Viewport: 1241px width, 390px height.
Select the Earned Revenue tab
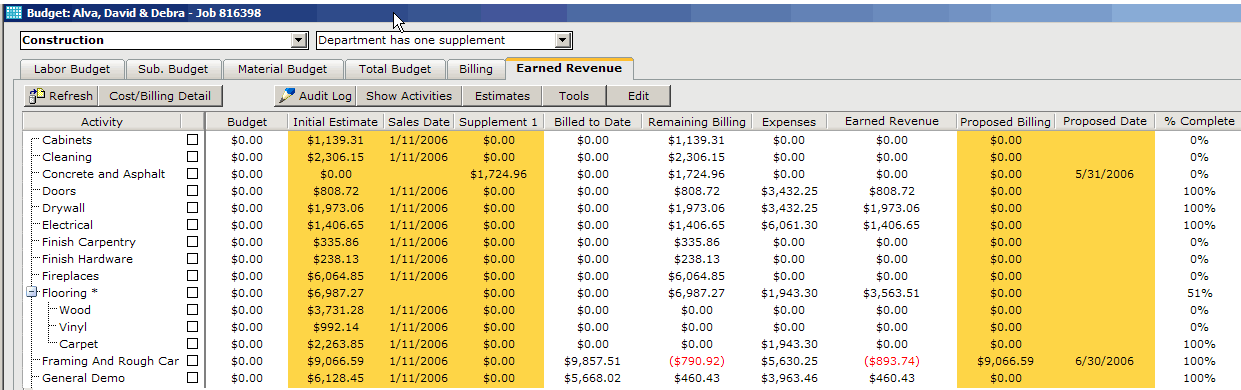coord(569,68)
